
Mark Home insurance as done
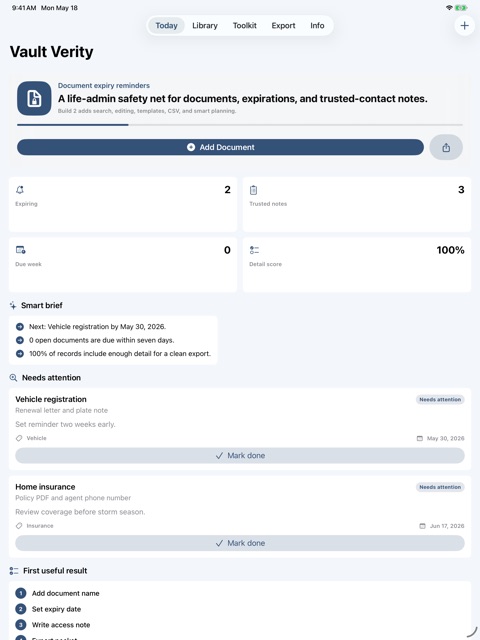pos(240,543)
